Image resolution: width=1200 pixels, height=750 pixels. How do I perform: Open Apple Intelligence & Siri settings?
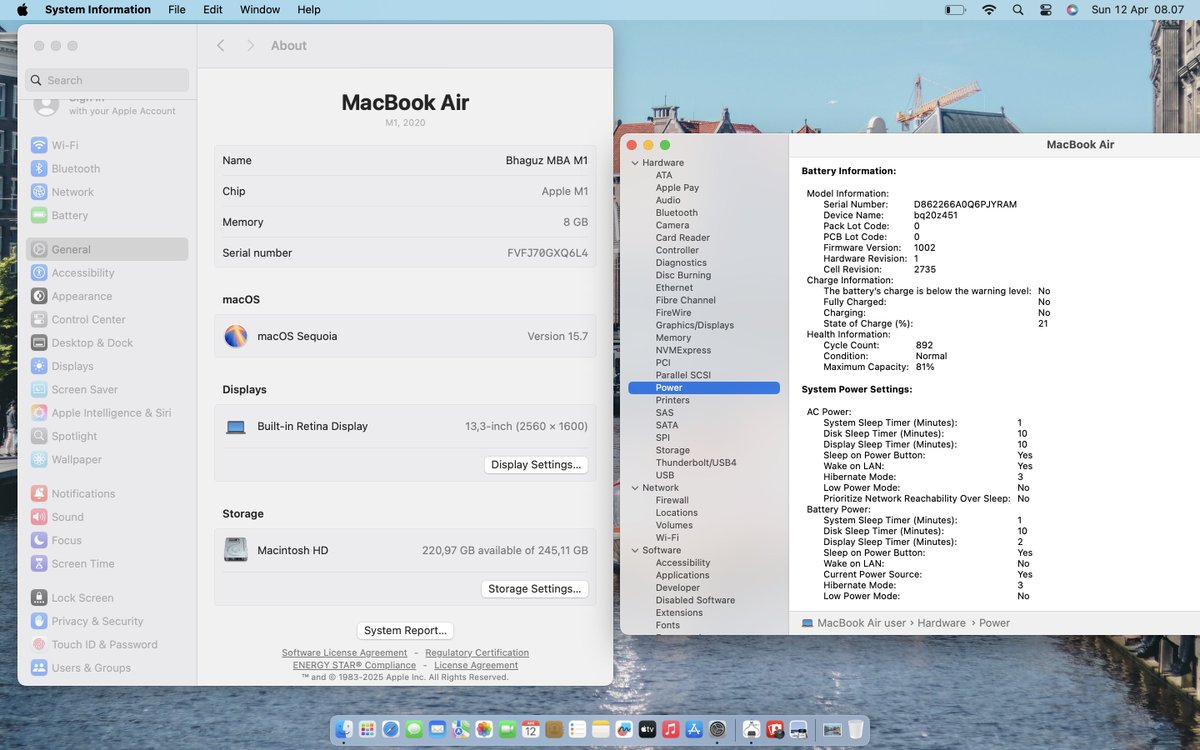[107, 413]
